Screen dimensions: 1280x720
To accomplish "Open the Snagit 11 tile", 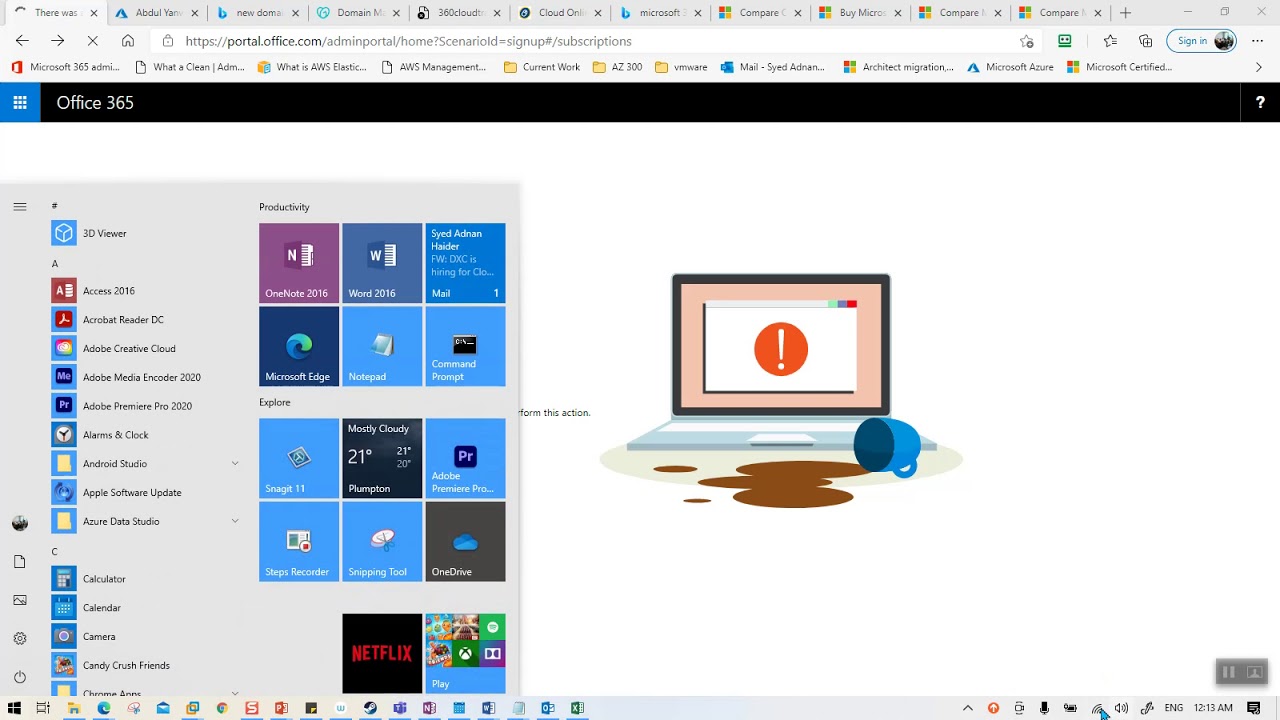I will pos(299,458).
